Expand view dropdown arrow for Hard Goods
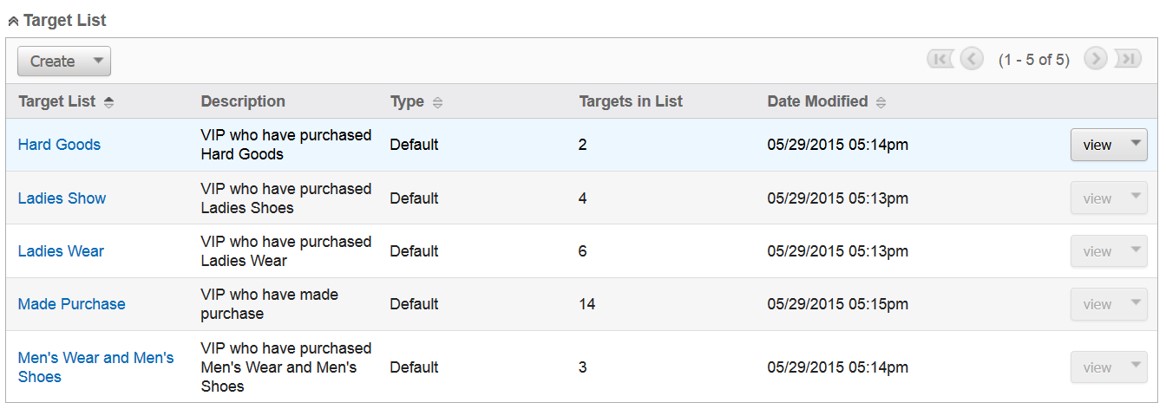This screenshot has height=409, width=1166. click(1135, 144)
